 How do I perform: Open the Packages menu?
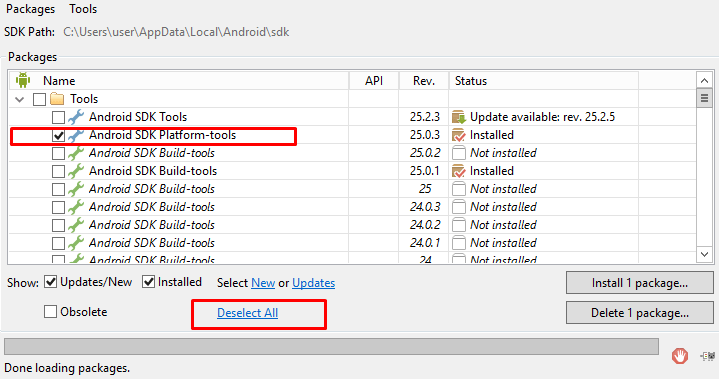[x=30, y=9]
